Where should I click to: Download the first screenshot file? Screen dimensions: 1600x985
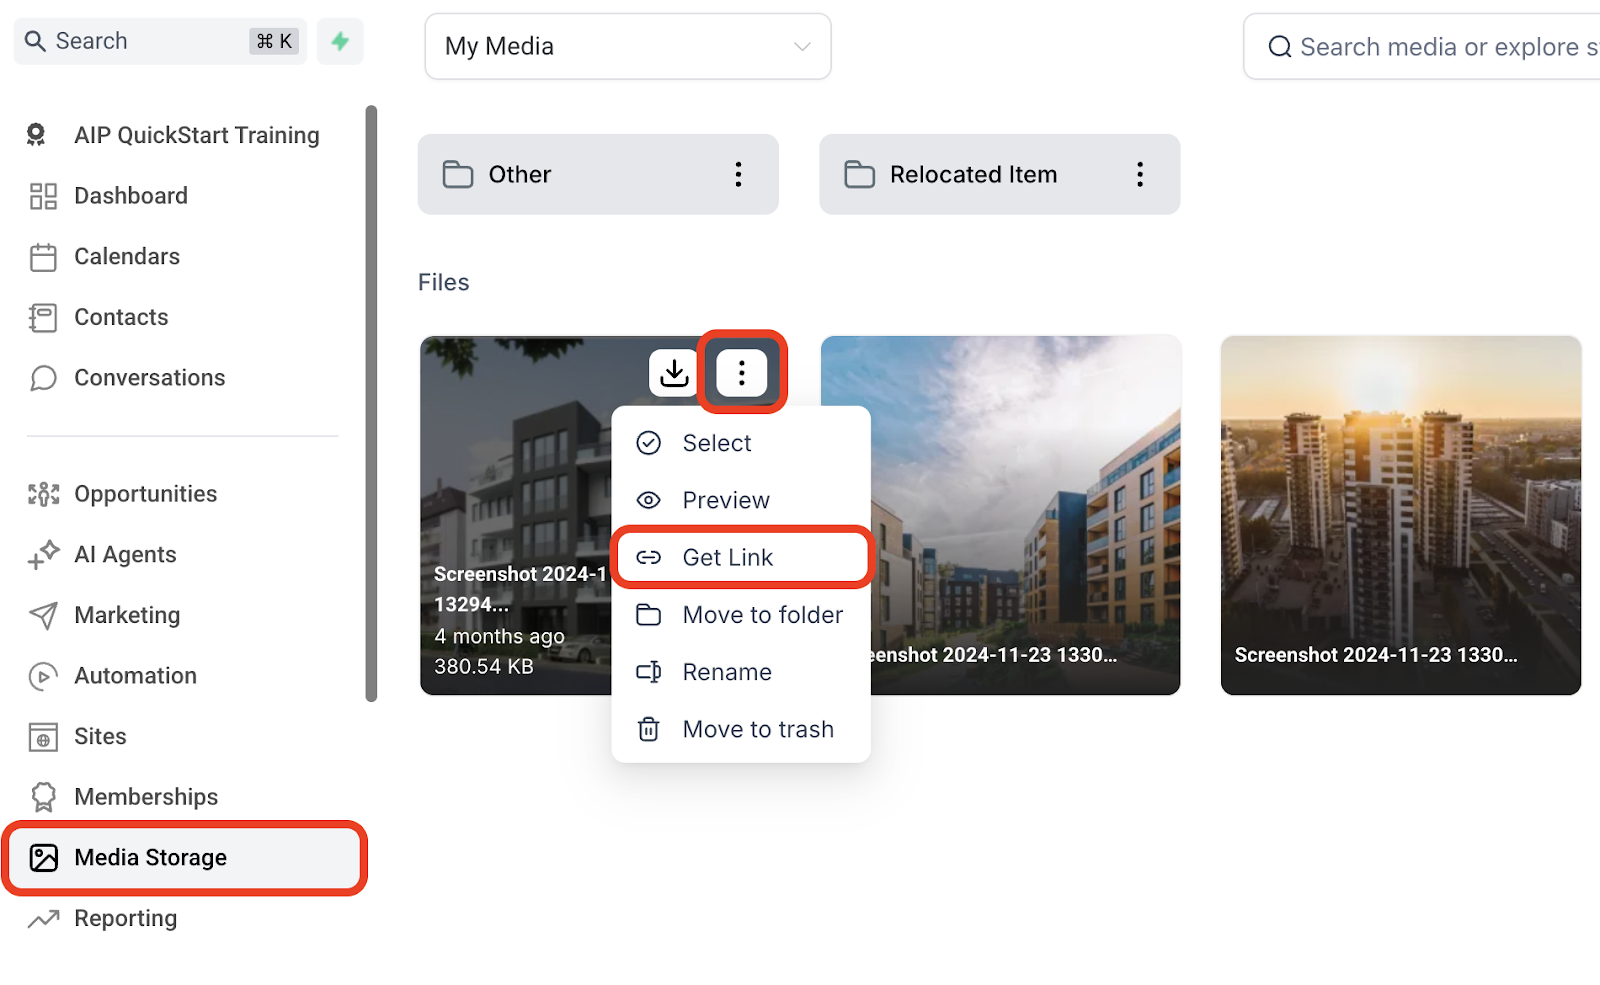tap(674, 373)
